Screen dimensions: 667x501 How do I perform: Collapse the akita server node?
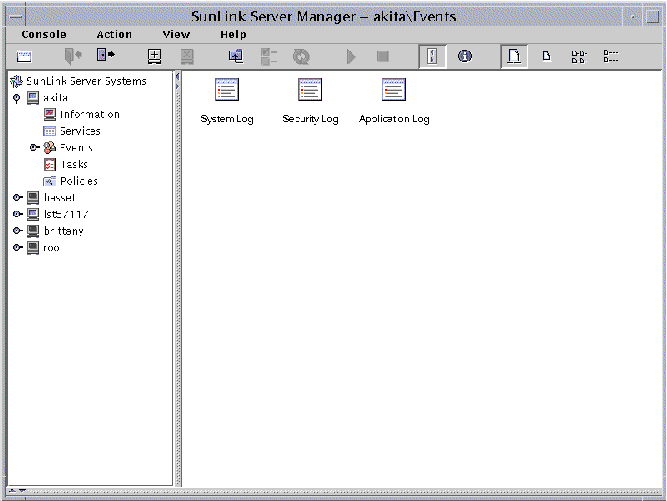pos(17,98)
